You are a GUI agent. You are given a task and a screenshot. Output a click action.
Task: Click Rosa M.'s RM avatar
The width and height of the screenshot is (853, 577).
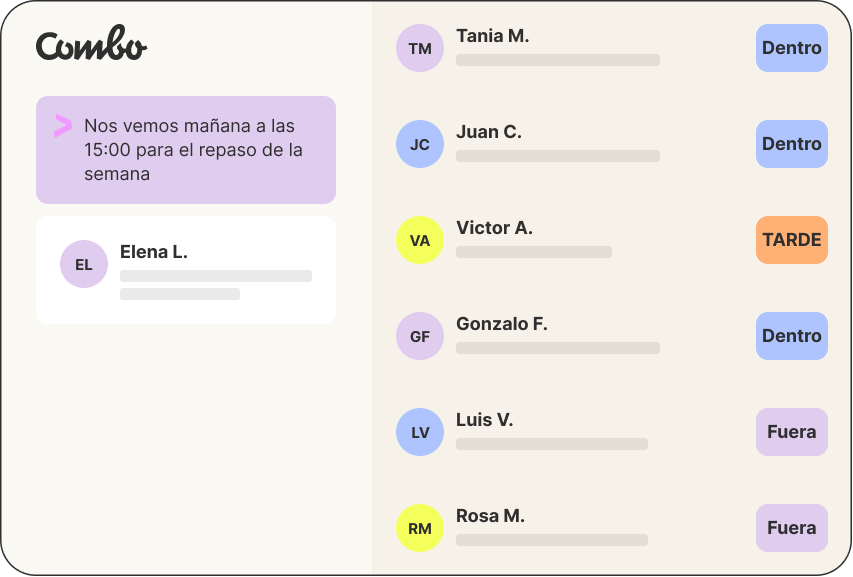pyautogui.click(x=420, y=528)
